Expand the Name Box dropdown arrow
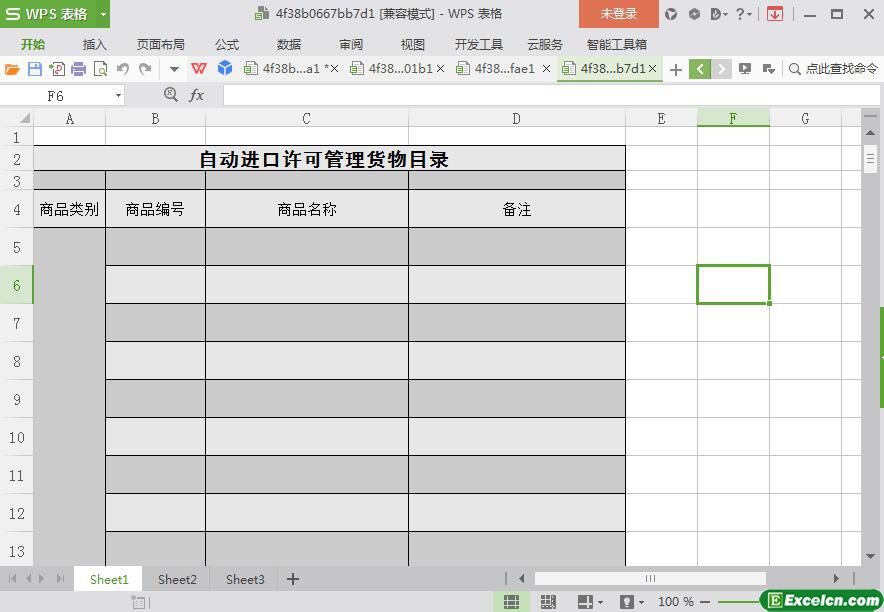The height and width of the screenshot is (612, 884). 118,95
